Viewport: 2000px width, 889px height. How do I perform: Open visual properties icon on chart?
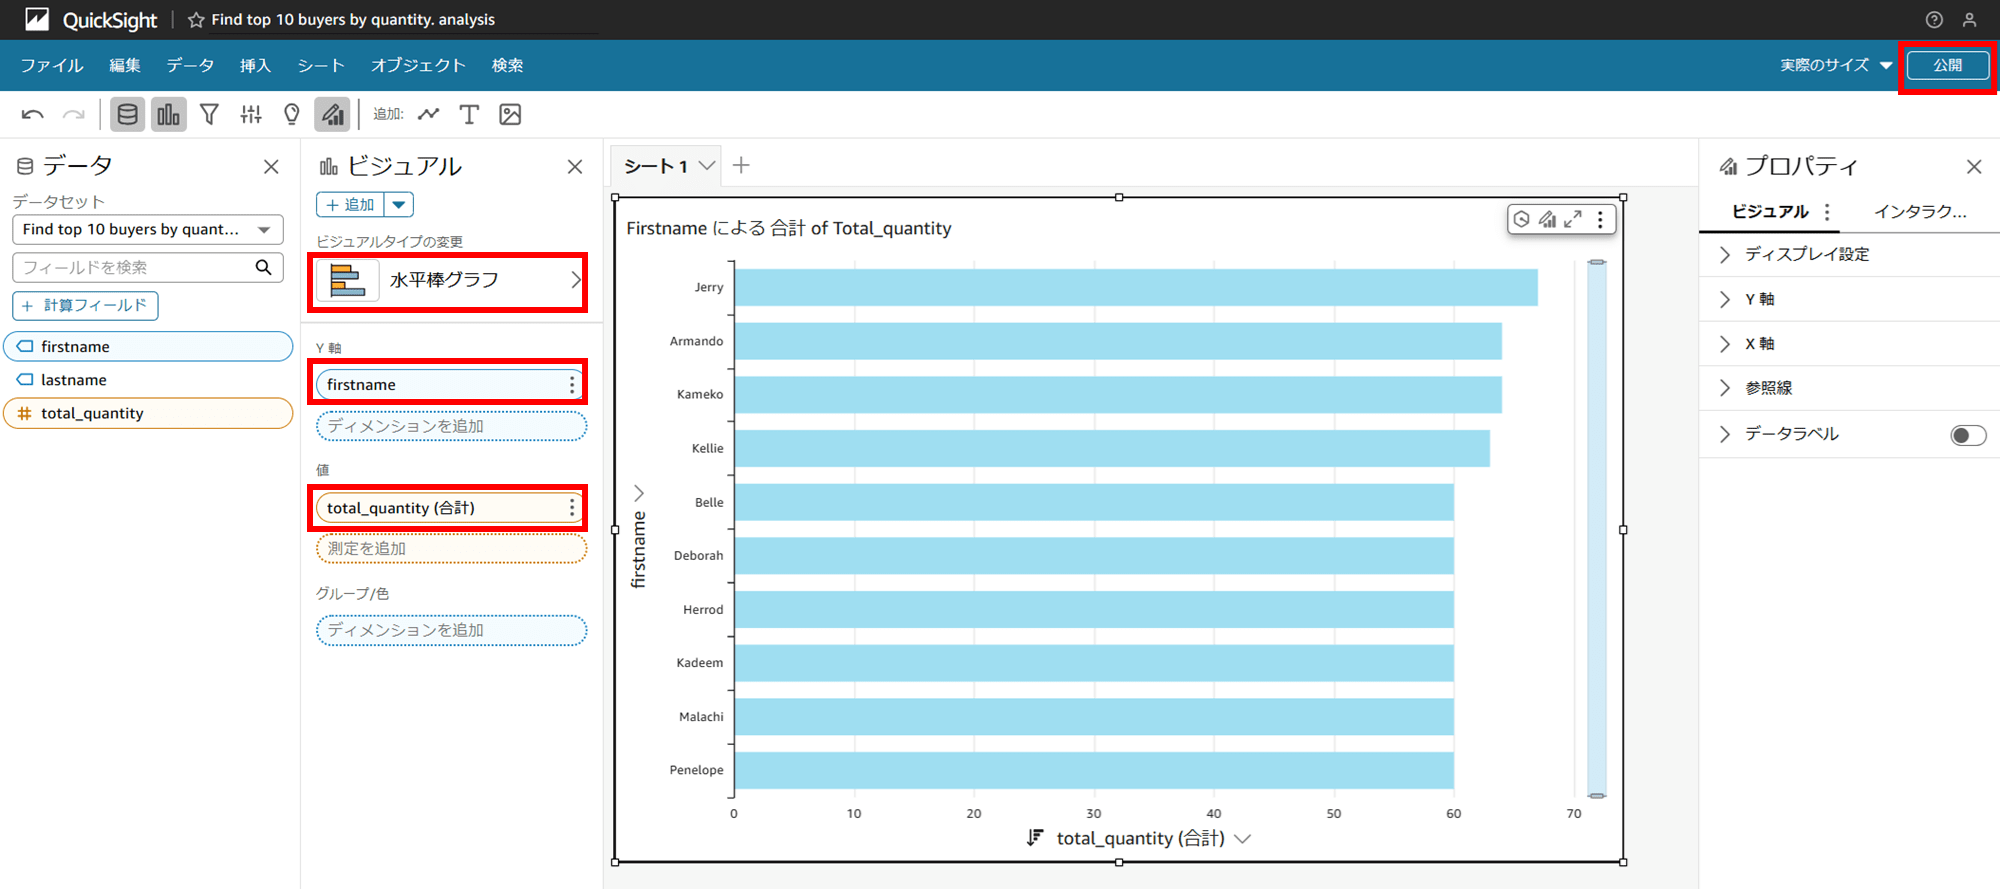tap(1547, 219)
